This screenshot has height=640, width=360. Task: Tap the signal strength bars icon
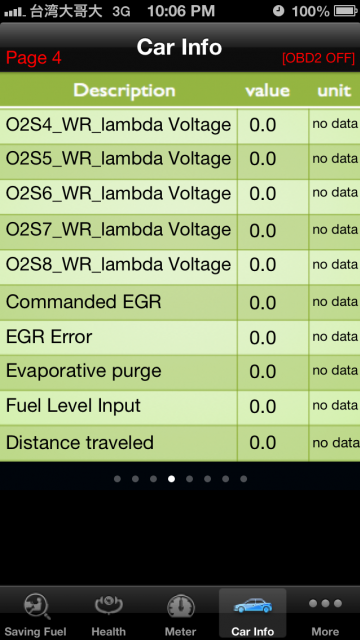pos(14,12)
